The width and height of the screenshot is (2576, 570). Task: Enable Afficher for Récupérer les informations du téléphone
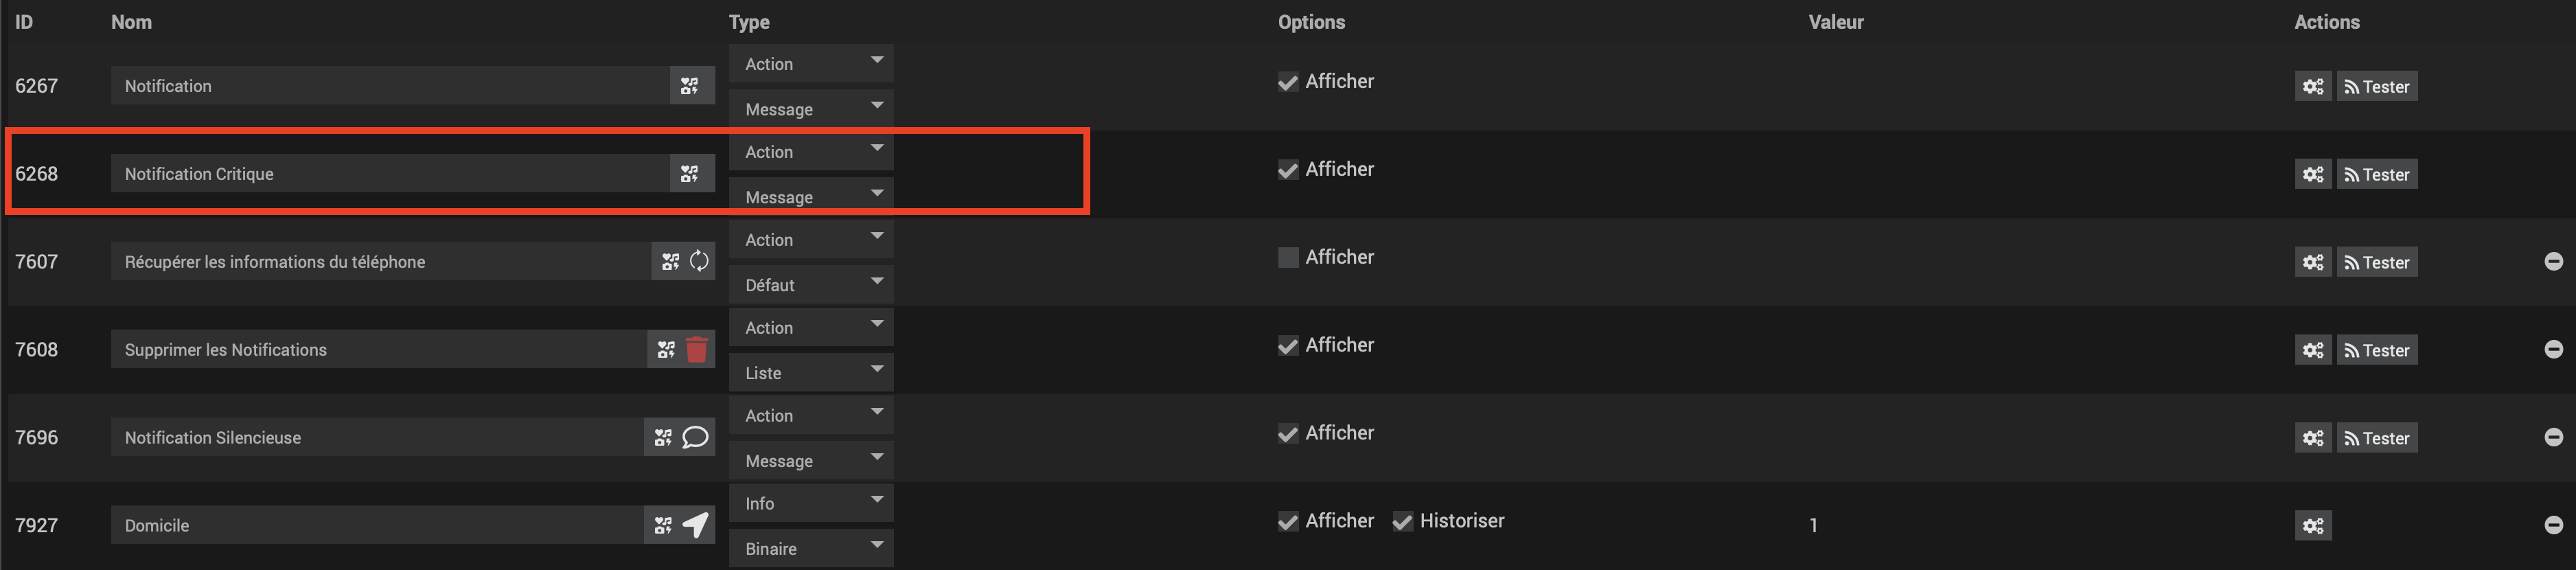[x=1288, y=258]
